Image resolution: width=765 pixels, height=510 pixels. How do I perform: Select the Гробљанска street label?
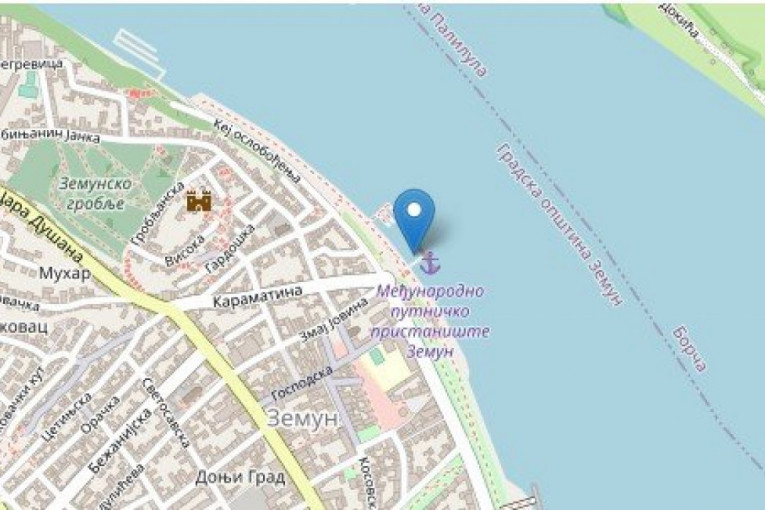(x=158, y=213)
